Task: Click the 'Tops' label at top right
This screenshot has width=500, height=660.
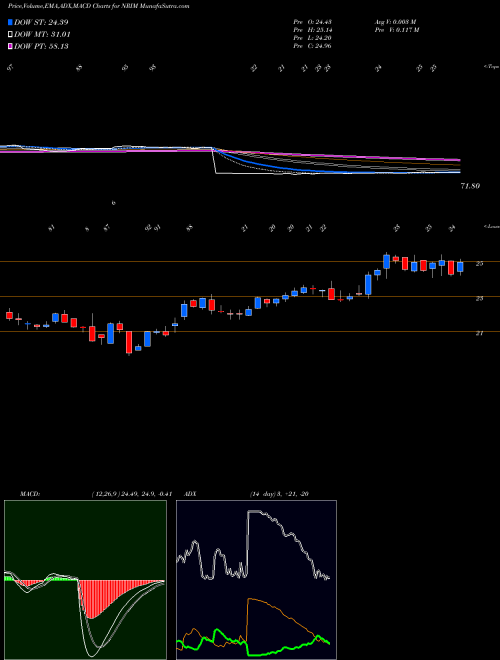Action: pos(491,67)
